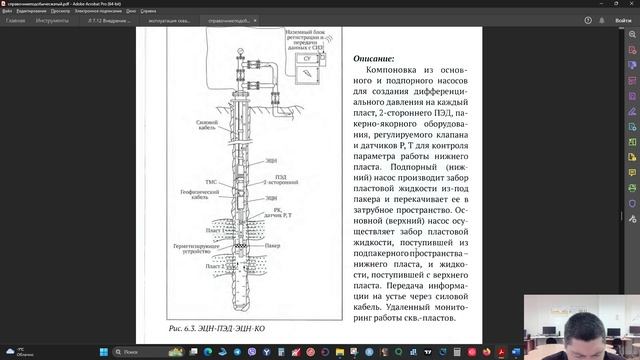Open the green Scan/Compare tool icon
Image resolution: width=640 pixels, height=360 pixels.
click(x=632, y=142)
